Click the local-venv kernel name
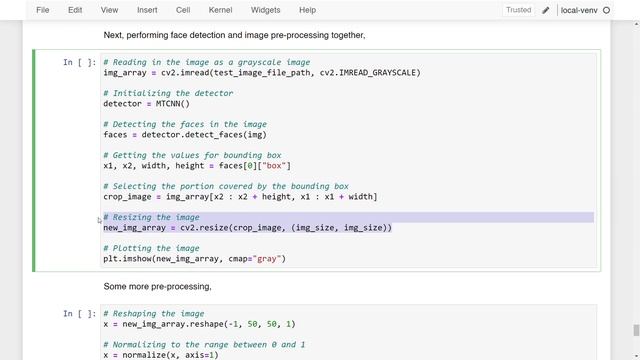Image resolution: width=640 pixels, height=360 pixels. [x=579, y=10]
